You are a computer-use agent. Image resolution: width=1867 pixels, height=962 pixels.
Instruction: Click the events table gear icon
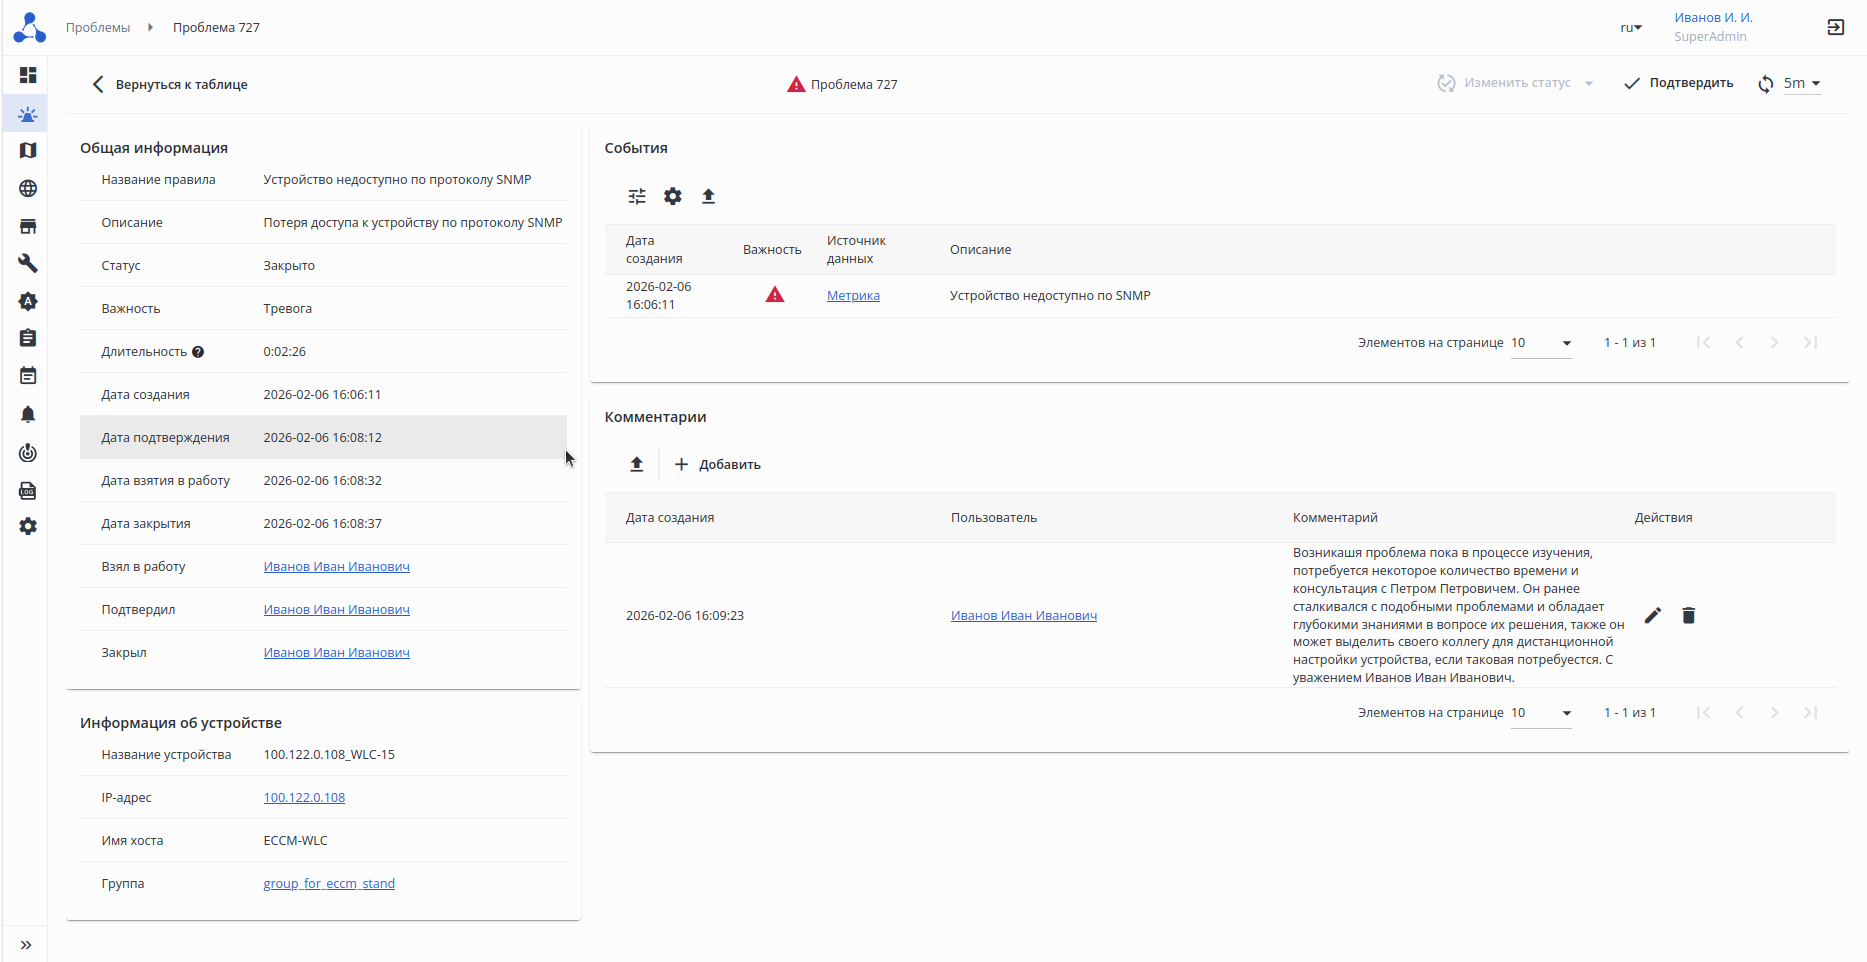(673, 196)
